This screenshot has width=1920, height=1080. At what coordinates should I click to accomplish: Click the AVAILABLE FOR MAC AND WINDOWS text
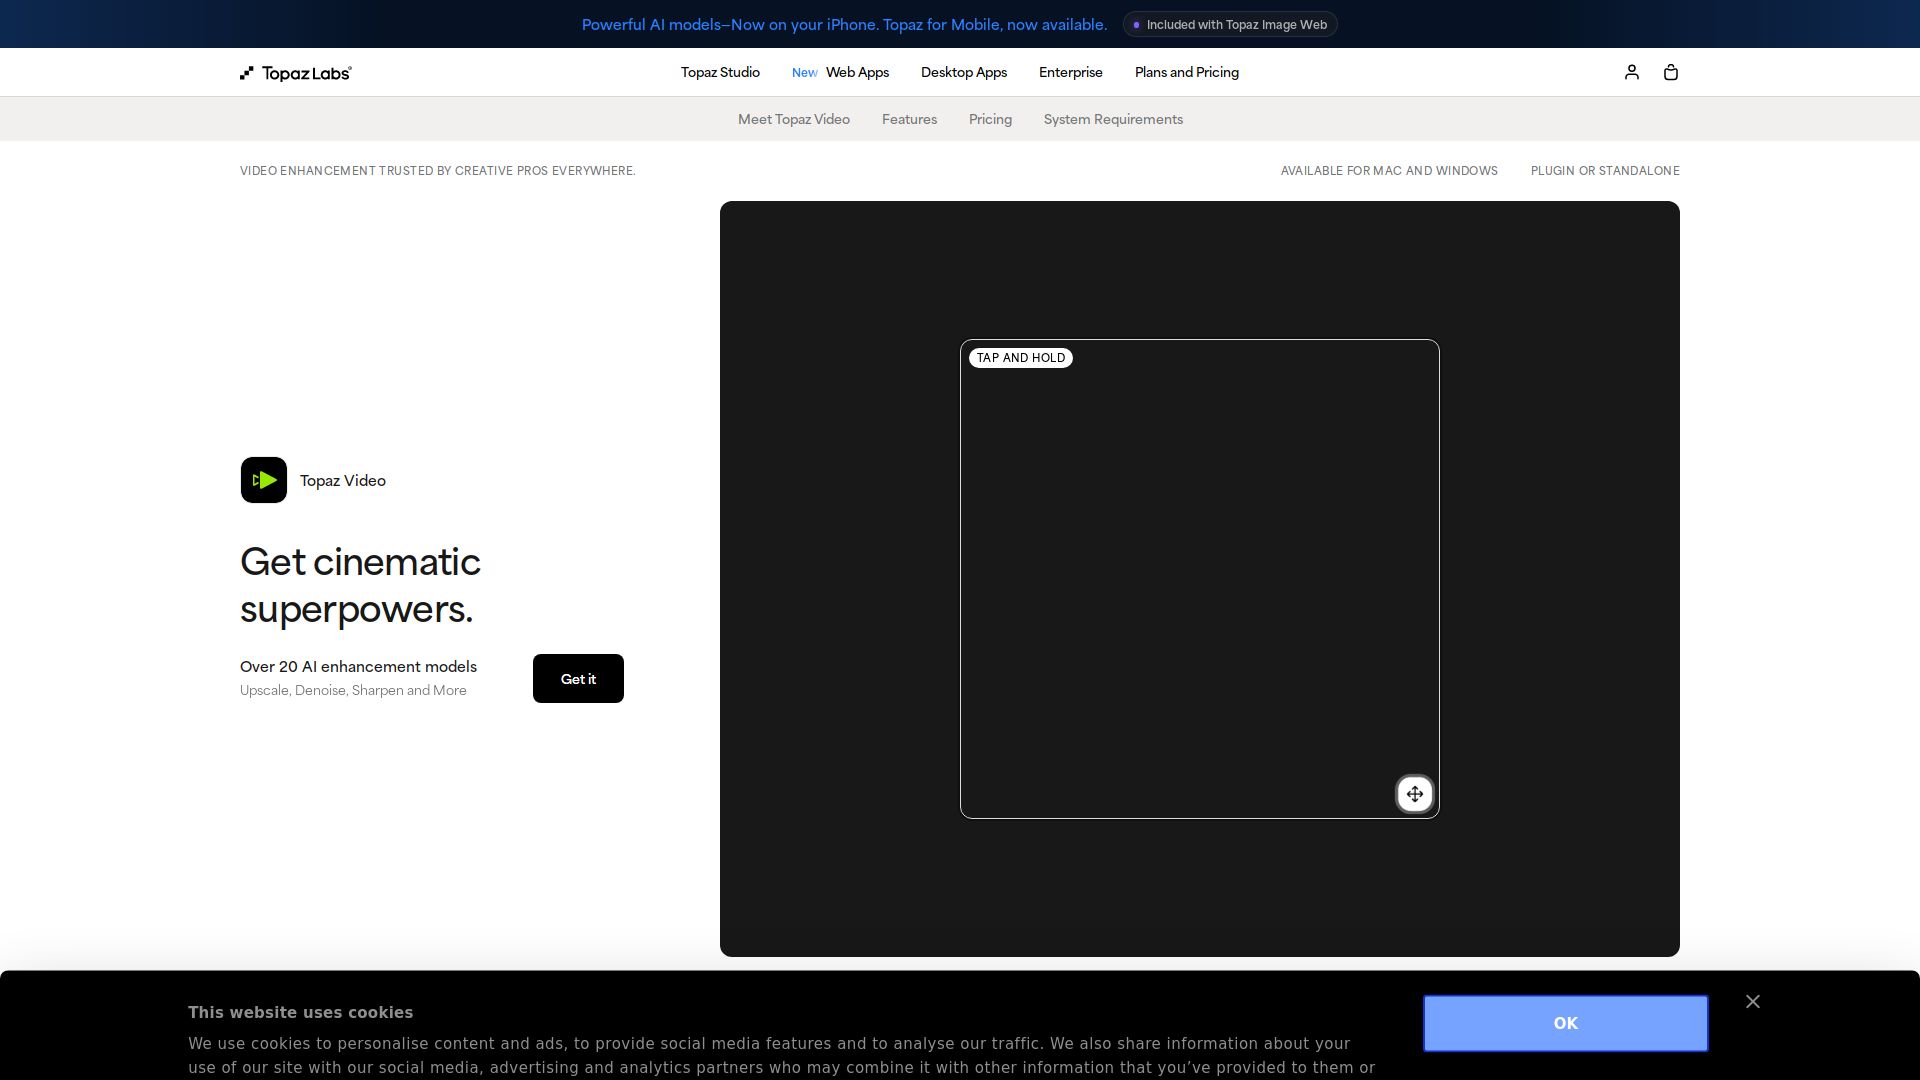[1389, 171]
